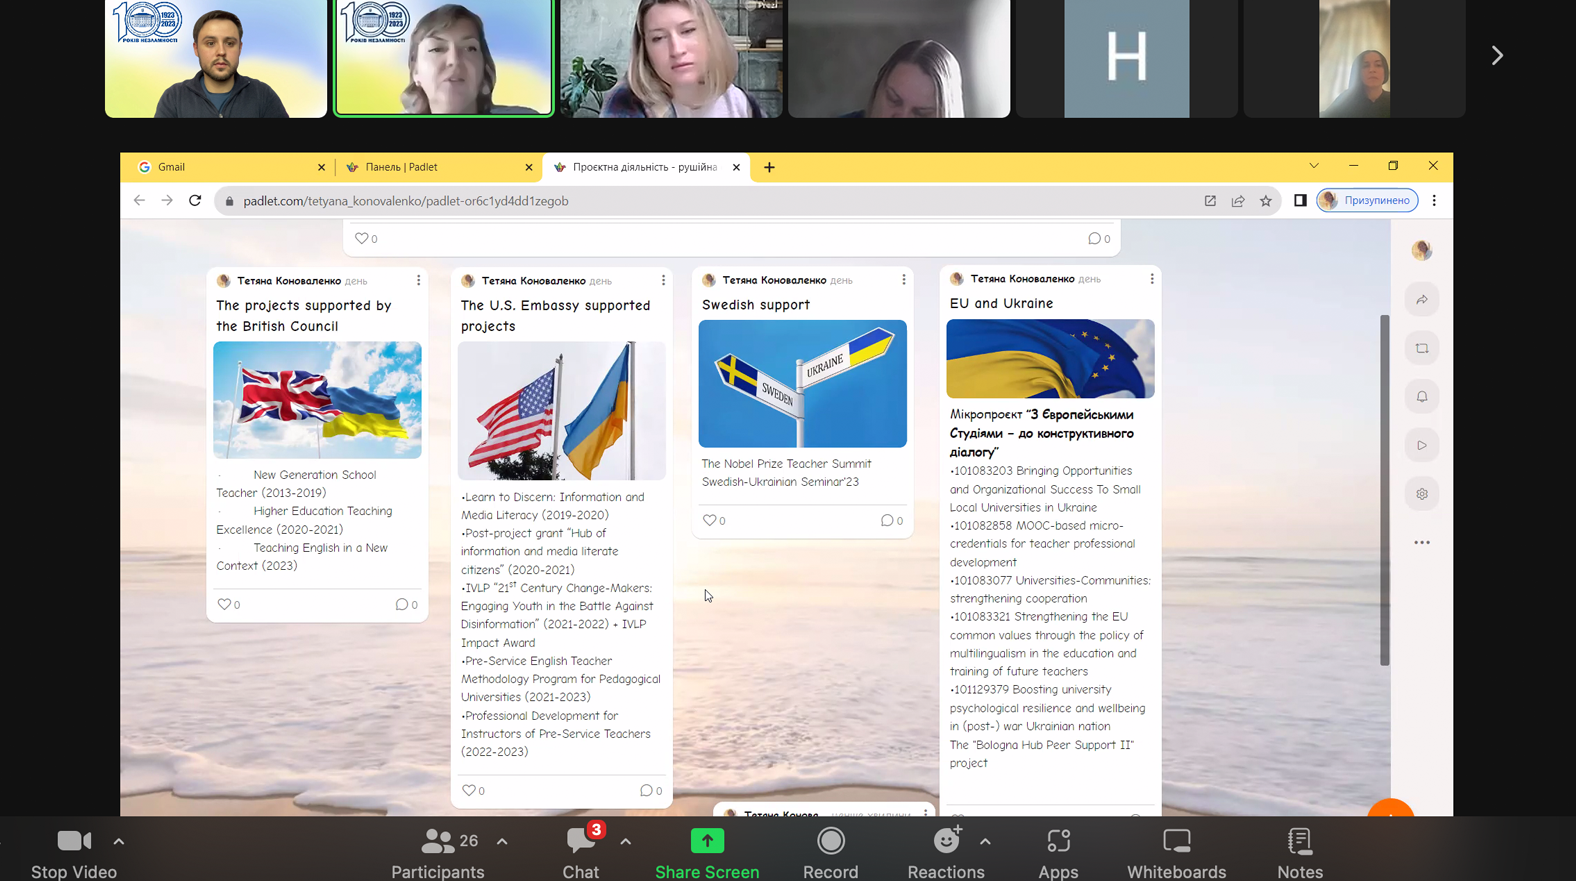The height and width of the screenshot is (881, 1576).
Task: Open more options on EU and Ukraine post
Action: (x=1151, y=279)
